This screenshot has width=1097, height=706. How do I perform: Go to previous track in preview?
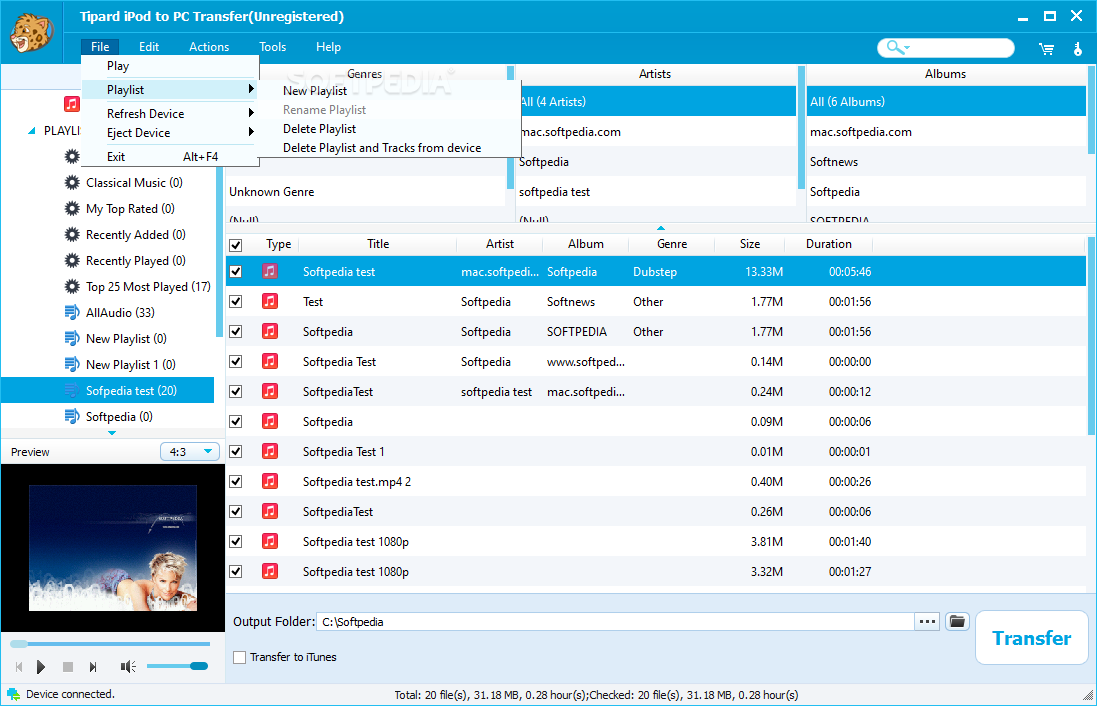19,667
